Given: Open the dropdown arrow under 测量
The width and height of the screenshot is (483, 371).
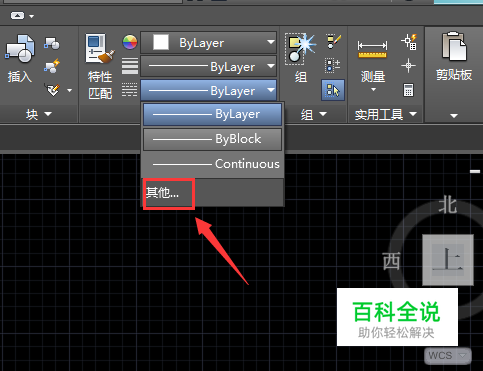Looking at the screenshot, I should pos(373,89).
